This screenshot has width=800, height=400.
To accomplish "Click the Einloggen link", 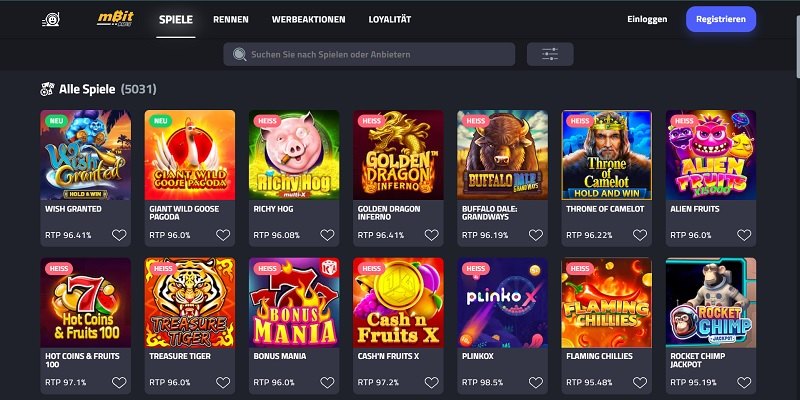I will pos(647,19).
